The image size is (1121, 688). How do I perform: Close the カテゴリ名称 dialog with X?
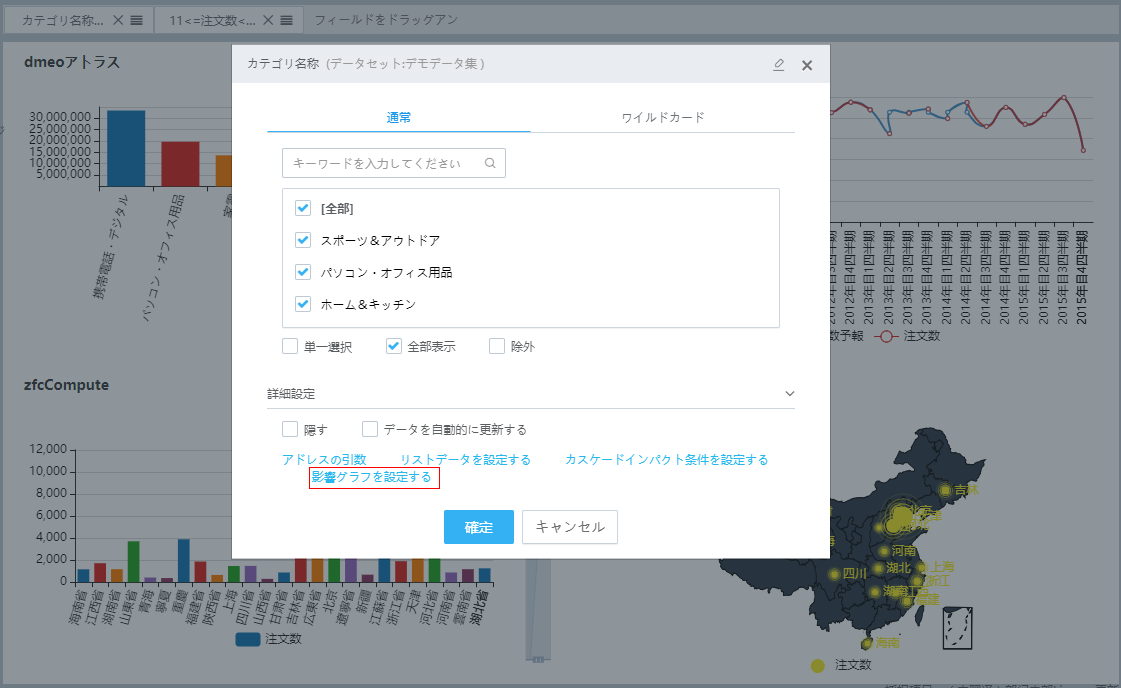[807, 65]
